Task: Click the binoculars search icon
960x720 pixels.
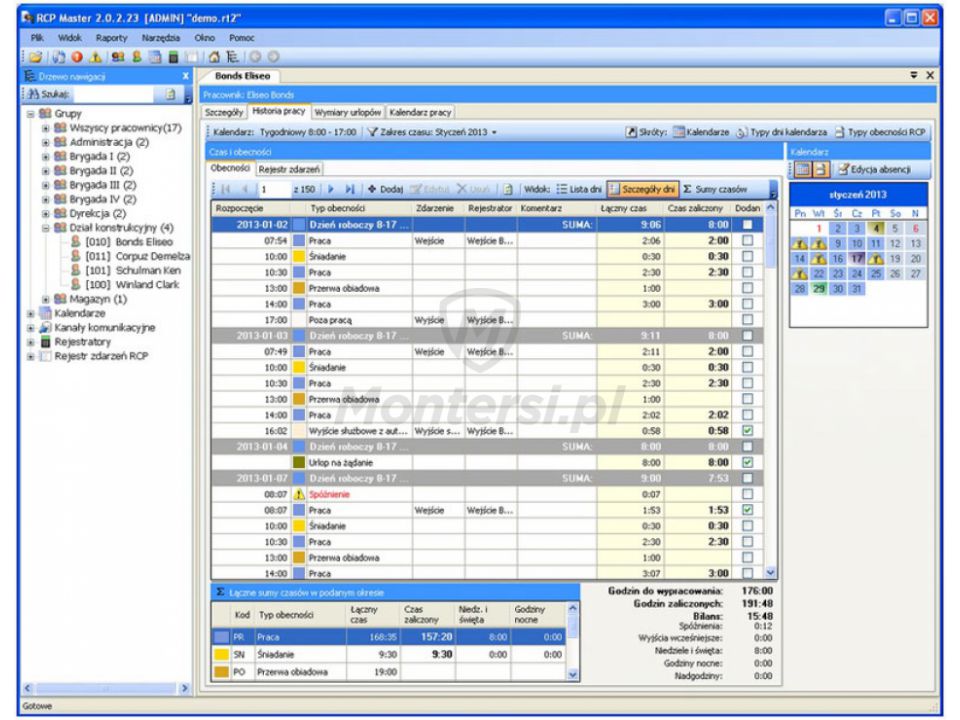Action: pyautogui.click(x=33, y=94)
